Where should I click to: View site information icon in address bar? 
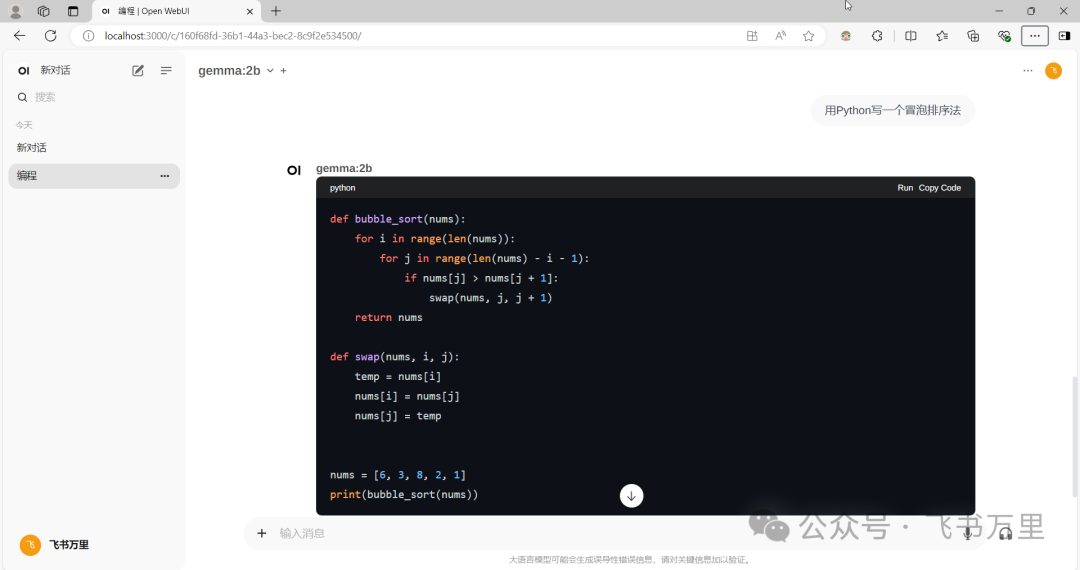88,36
